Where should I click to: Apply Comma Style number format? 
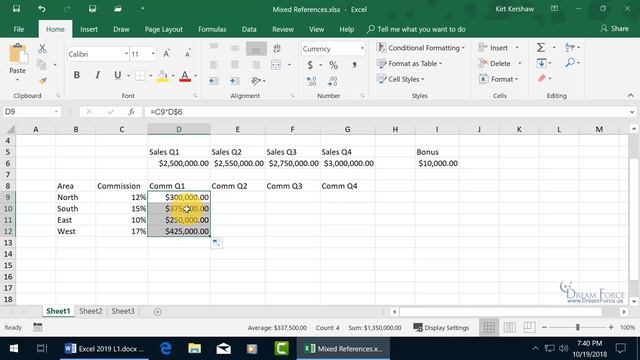[354, 65]
